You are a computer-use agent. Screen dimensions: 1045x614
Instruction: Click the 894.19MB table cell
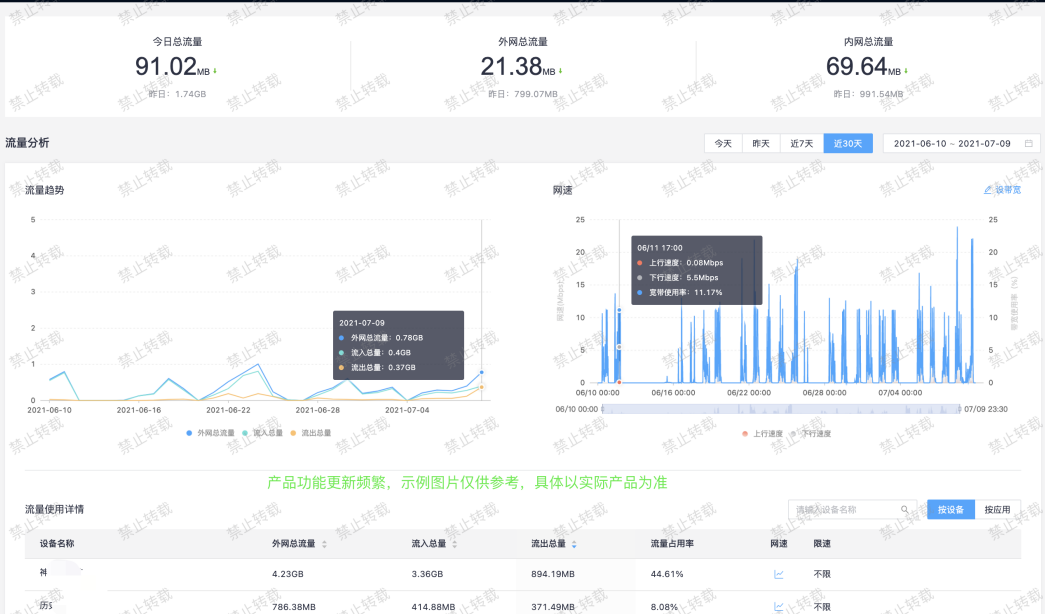pyautogui.click(x=552, y=574)
